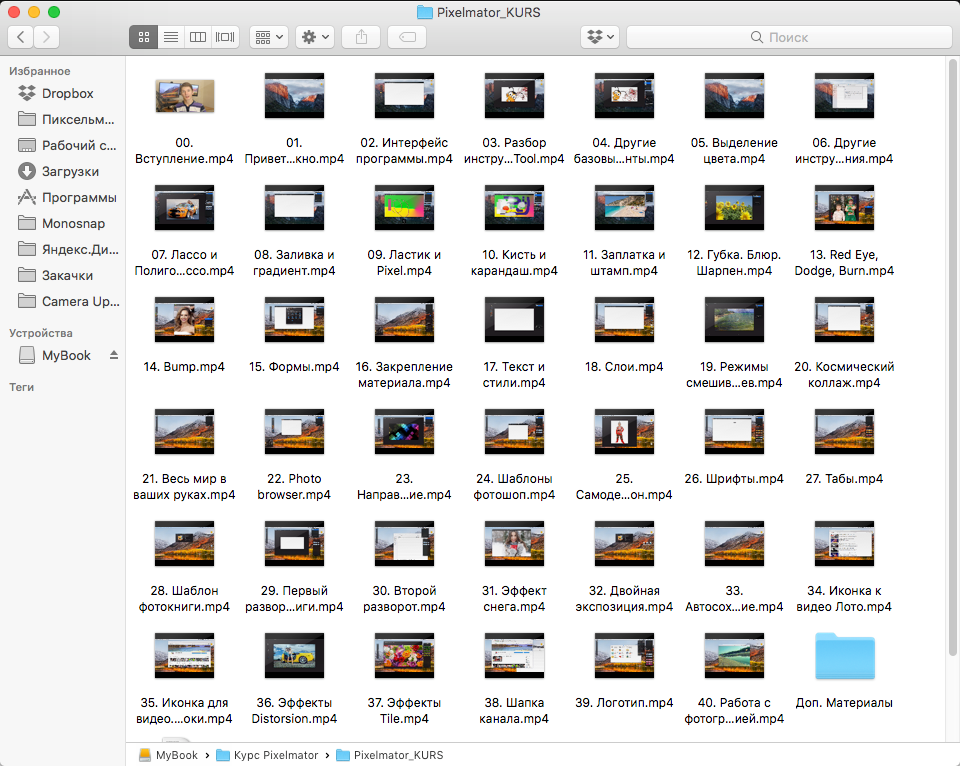Select the 01. Привет...кно.mp4 file icon

click(294, 96)
